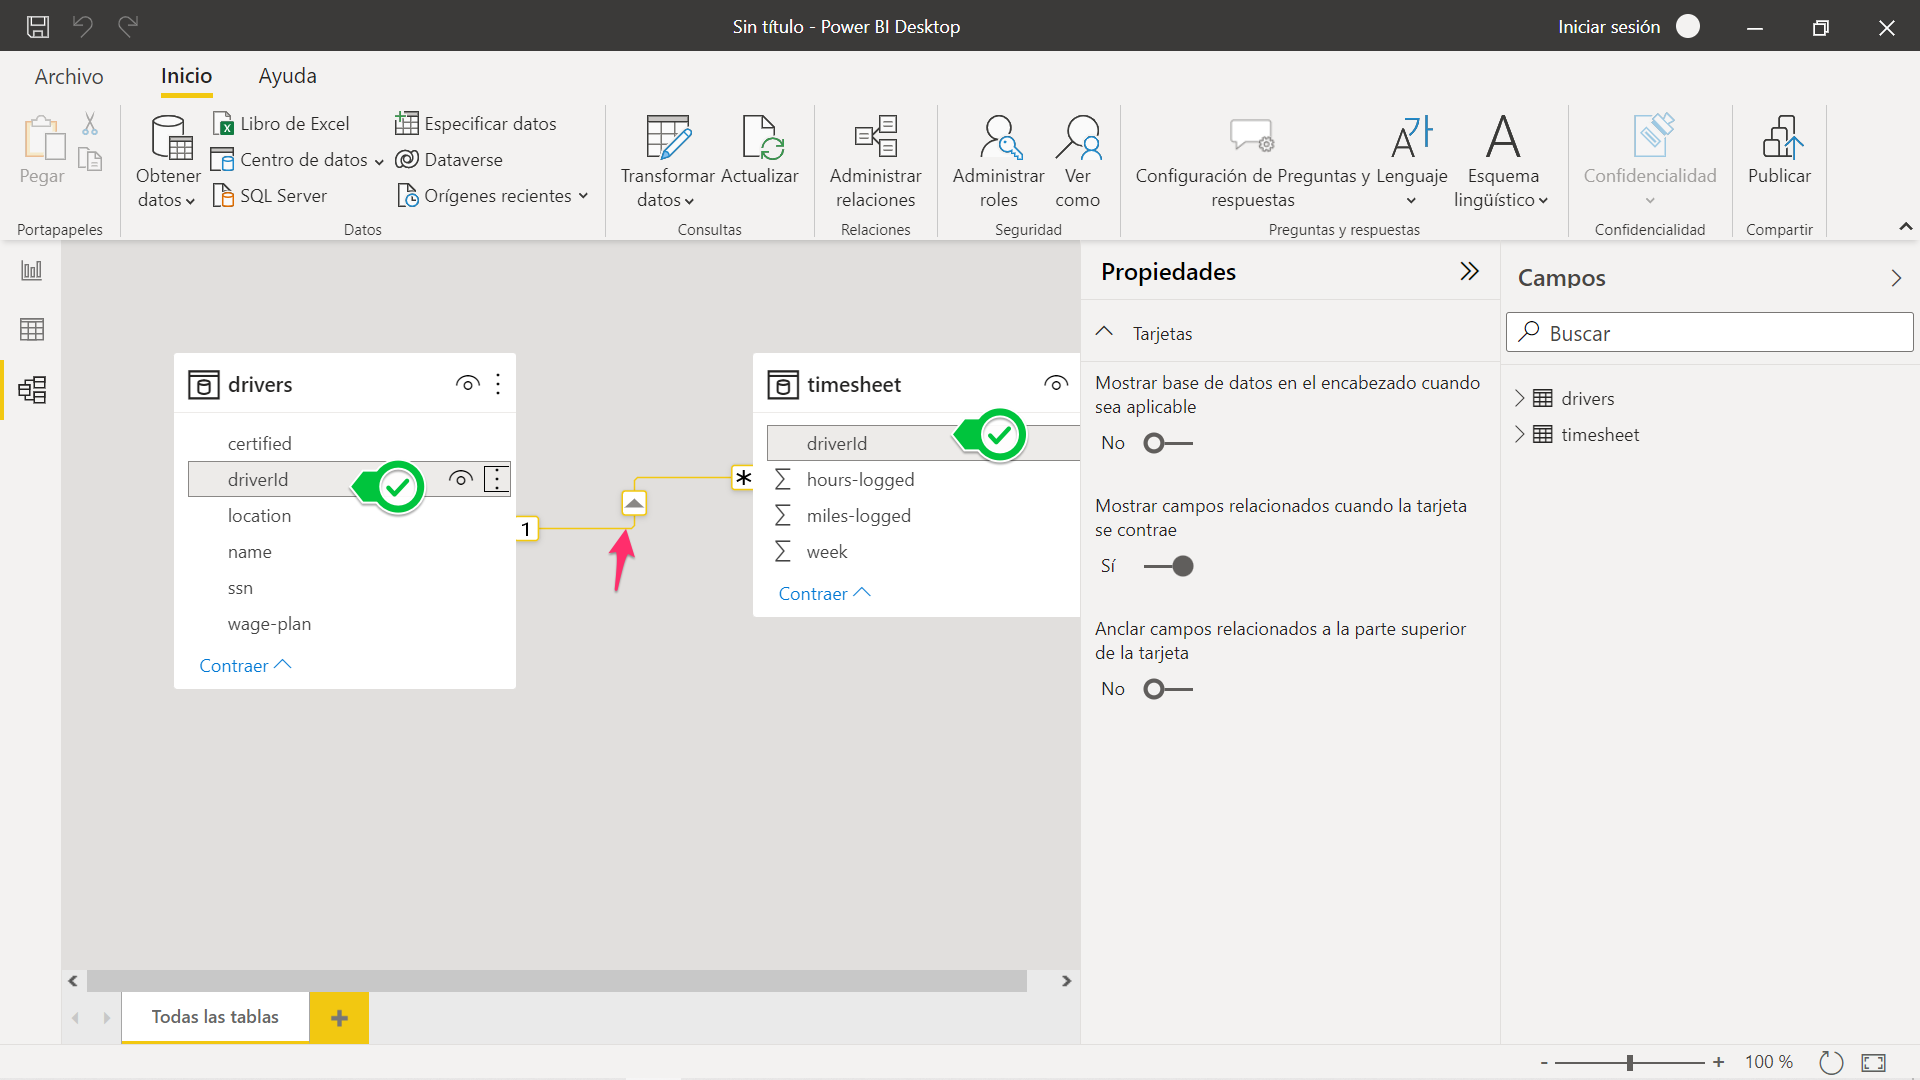The width and height of the screenshot is (1920, 1080).
Task: Open Administrar relaciones
Action: click(x=876, y=162)
